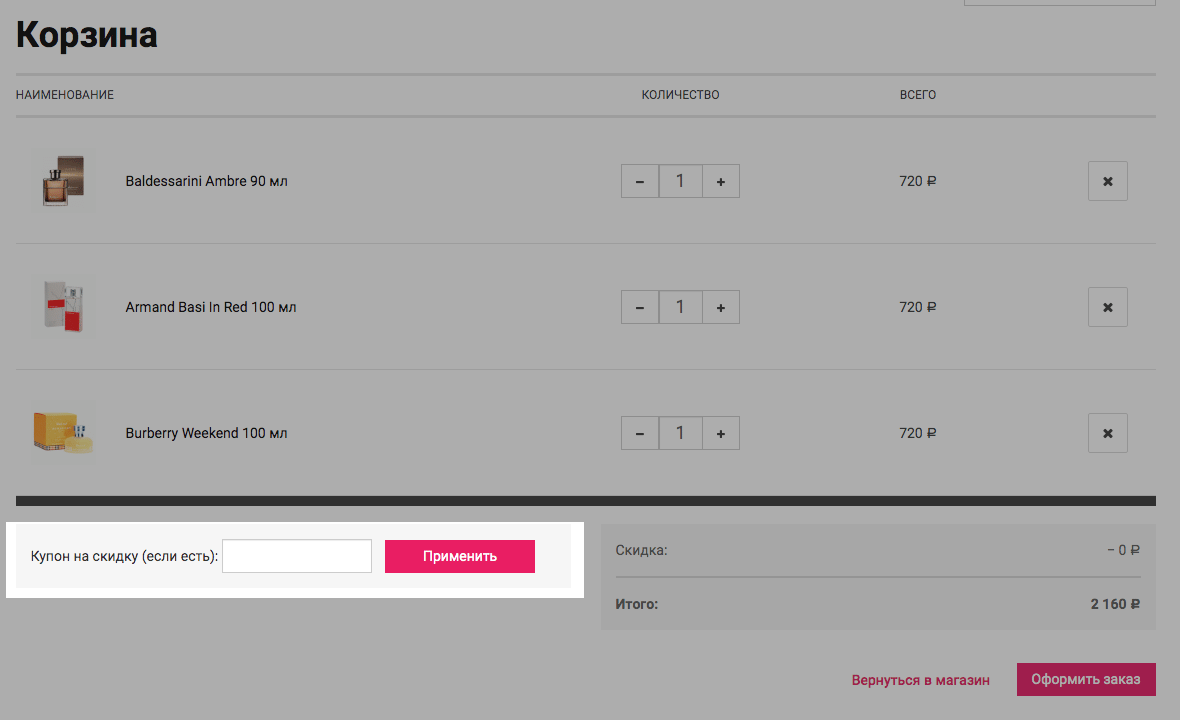Decrease quantity of Baldessarini Ambre

640,181
